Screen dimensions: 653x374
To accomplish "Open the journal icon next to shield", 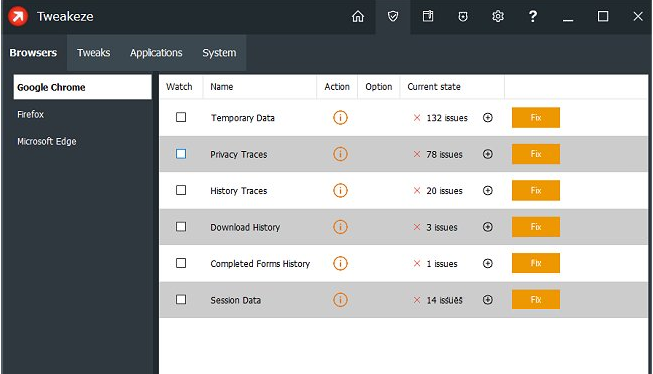I will pos(428,17).
